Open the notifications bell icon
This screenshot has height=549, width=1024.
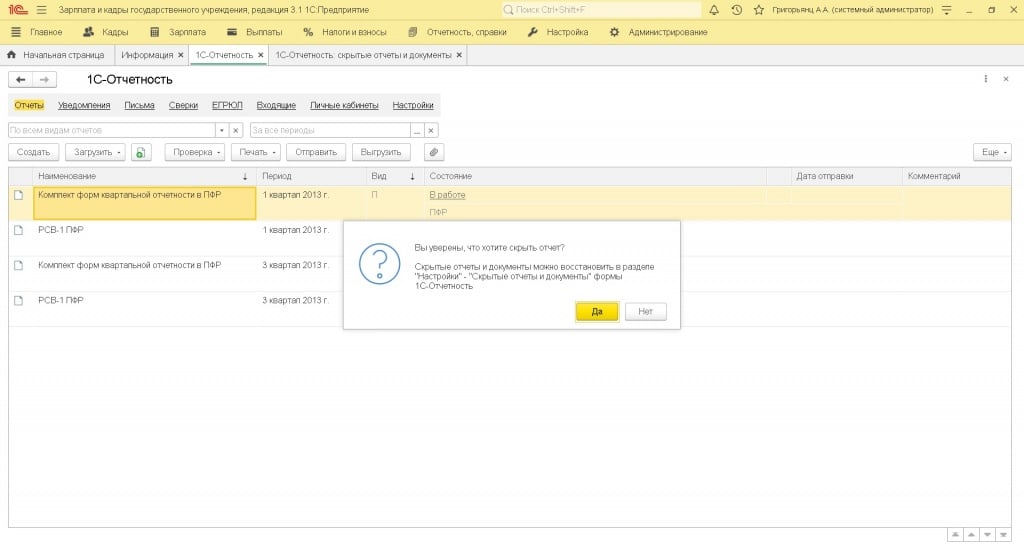(x=714, y=10)
